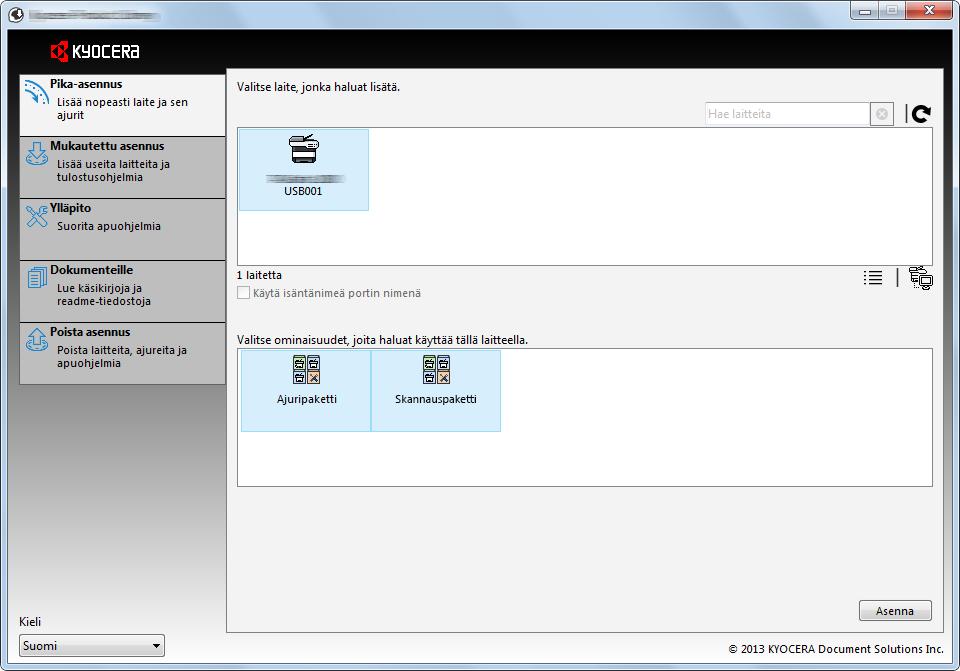Click the Ajuripaketti package icon
The height and width of the screenshot is (671, 960).
point(306,369)
